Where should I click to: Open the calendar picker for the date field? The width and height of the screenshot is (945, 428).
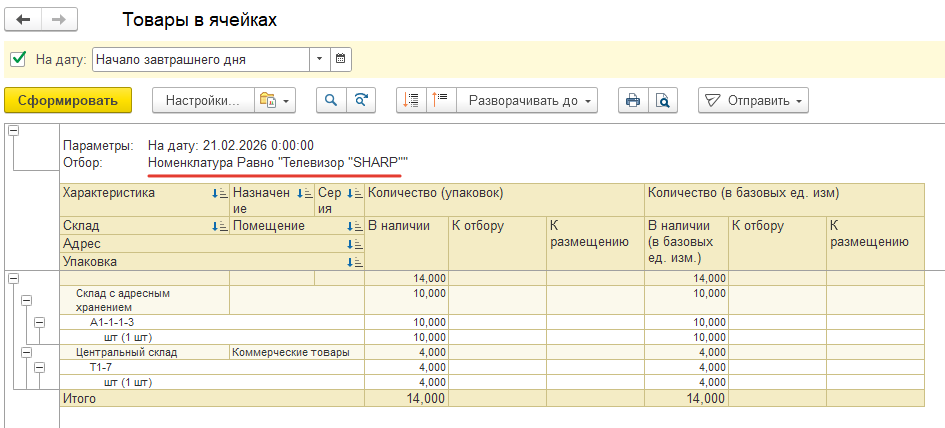click(341, 59)
